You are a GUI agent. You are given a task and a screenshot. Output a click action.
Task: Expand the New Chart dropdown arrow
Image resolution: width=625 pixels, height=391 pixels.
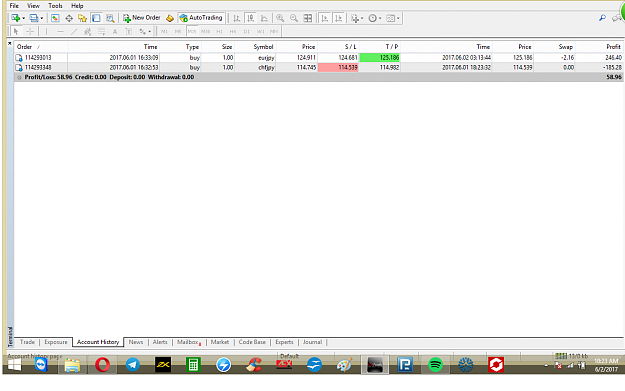pyautogui.click(x=24, y=18)
